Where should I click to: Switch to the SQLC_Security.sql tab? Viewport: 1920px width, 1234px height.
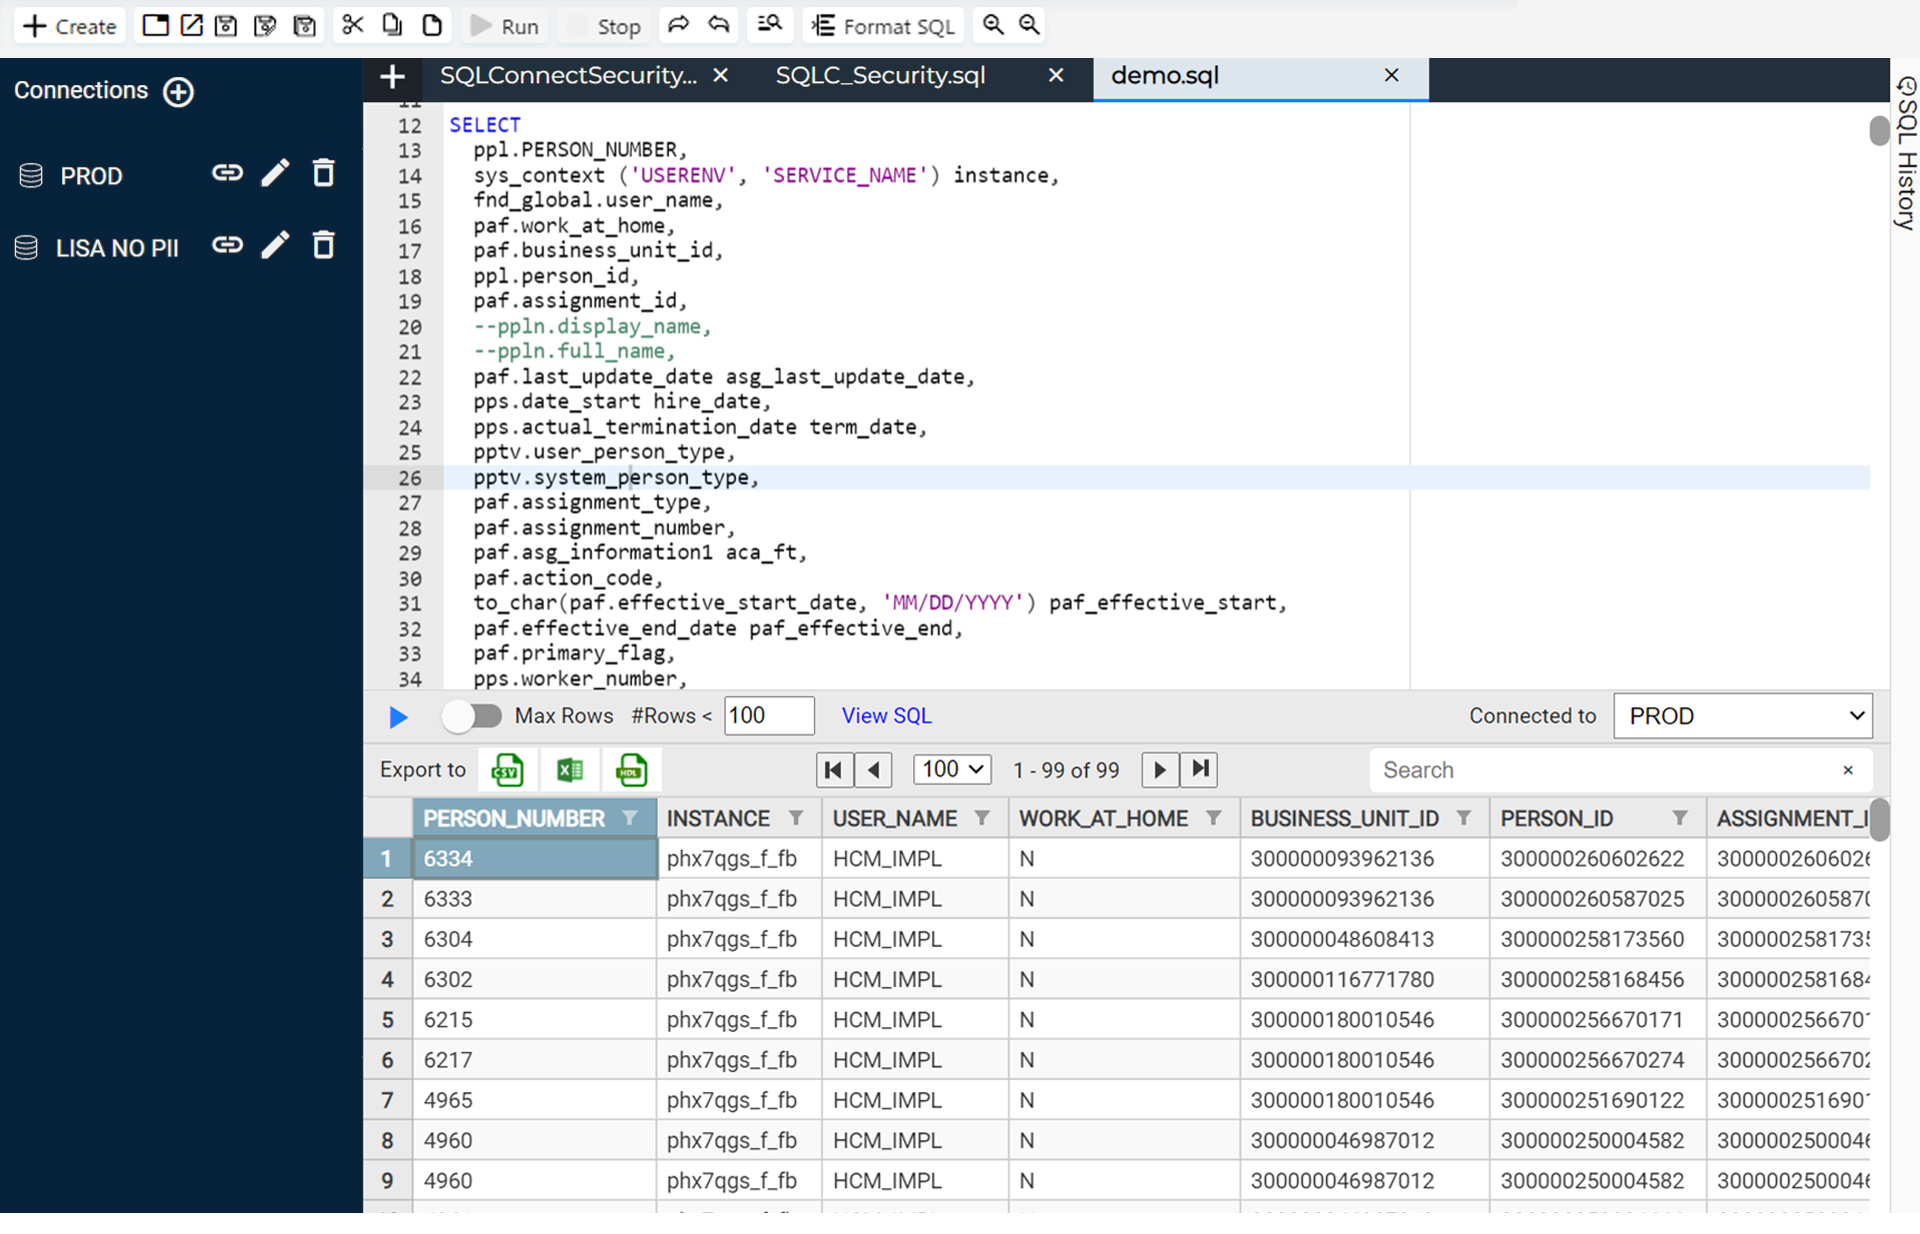(880, 74)
